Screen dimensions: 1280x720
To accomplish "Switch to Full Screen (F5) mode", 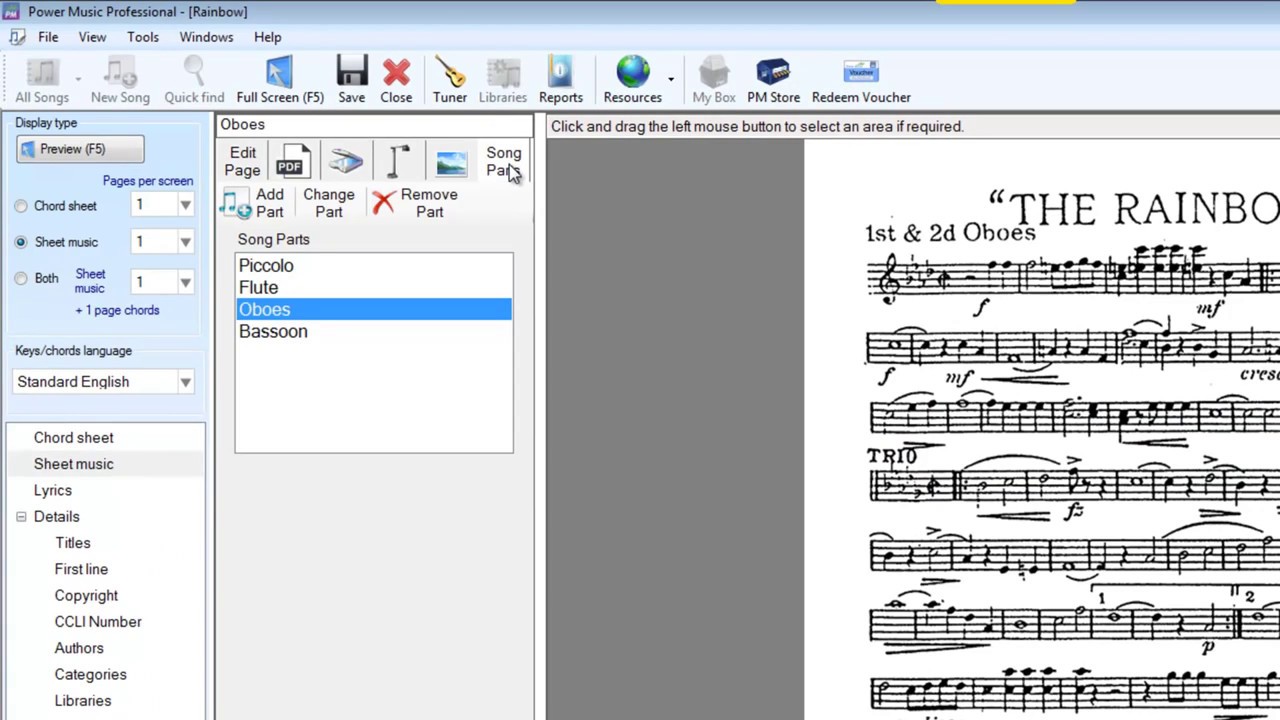I will pyautogui.click(x=280, y=80).
